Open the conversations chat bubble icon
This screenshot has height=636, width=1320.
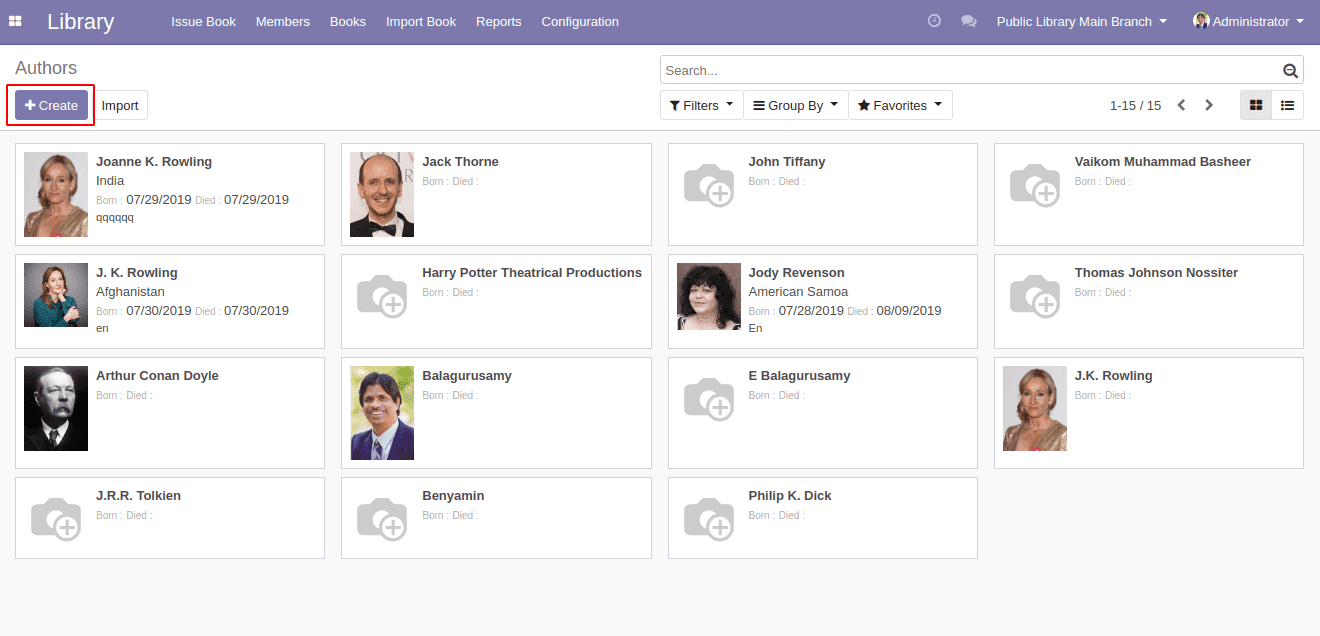(969, 21)
